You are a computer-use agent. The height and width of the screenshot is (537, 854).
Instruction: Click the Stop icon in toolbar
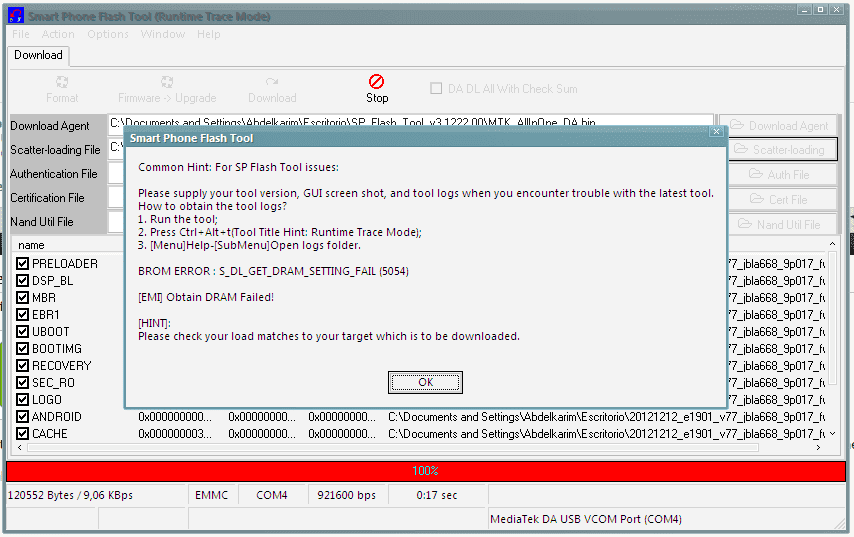point(376,82)
